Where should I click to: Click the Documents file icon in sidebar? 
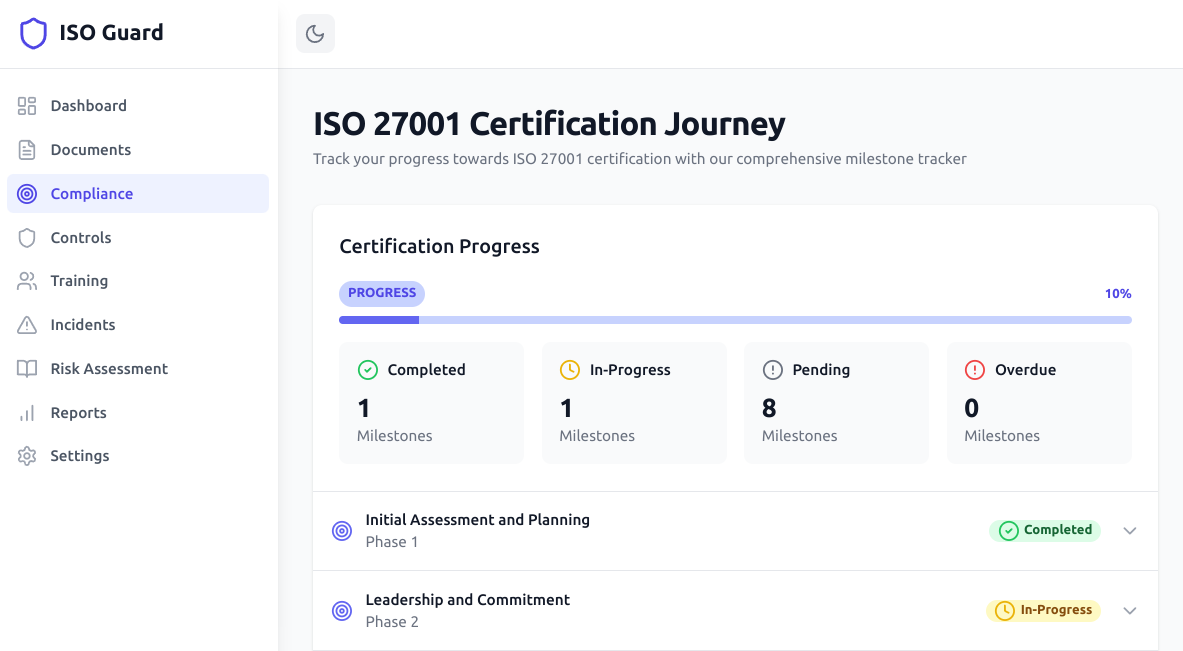tap(27, 150)
